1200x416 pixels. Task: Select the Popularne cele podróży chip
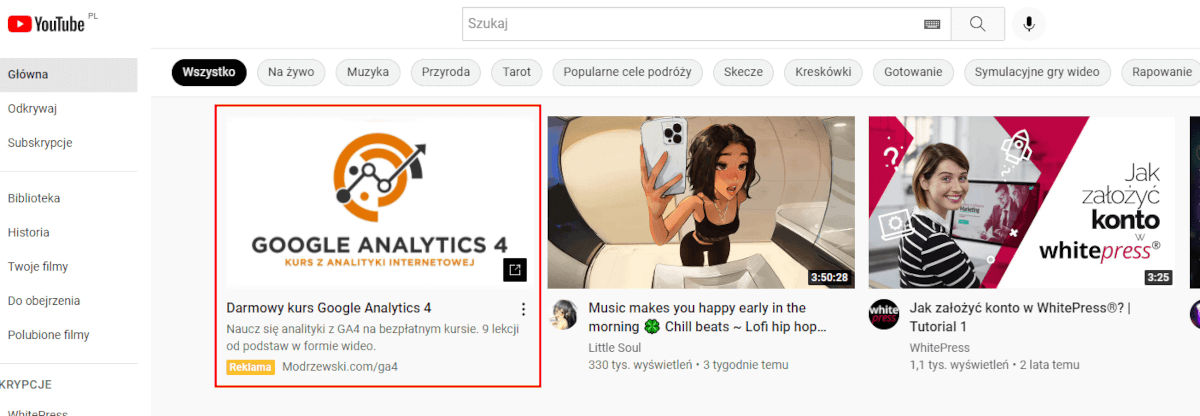[x=627, y=72]
